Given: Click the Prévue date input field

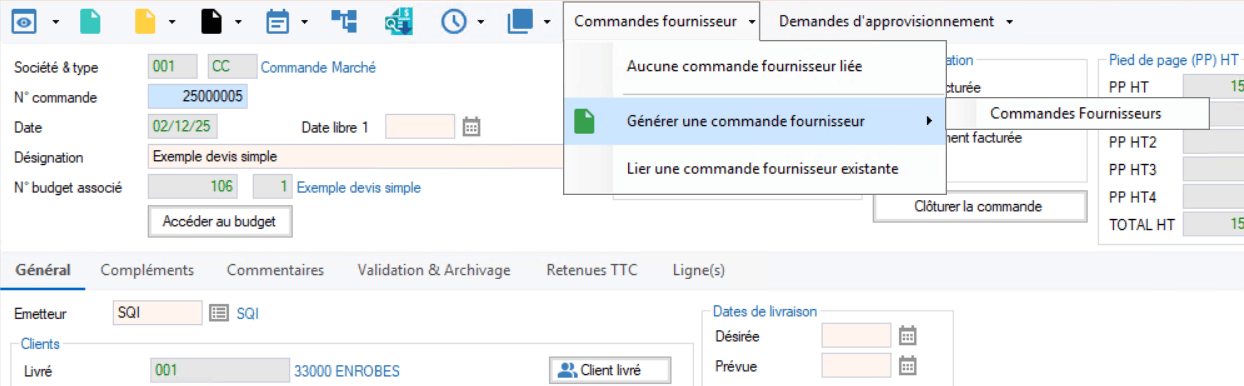Looking at the screenshot, I should [856, 365].
